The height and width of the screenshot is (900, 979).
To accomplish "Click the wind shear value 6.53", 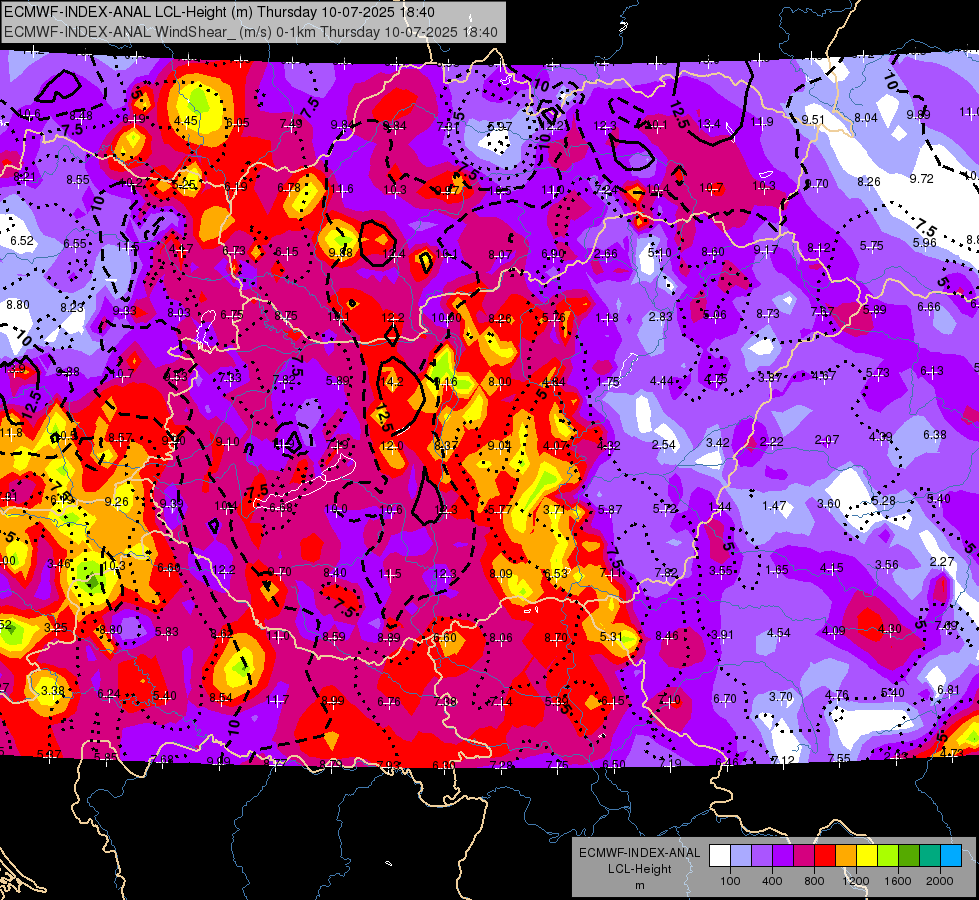I will tap(556, 573).
